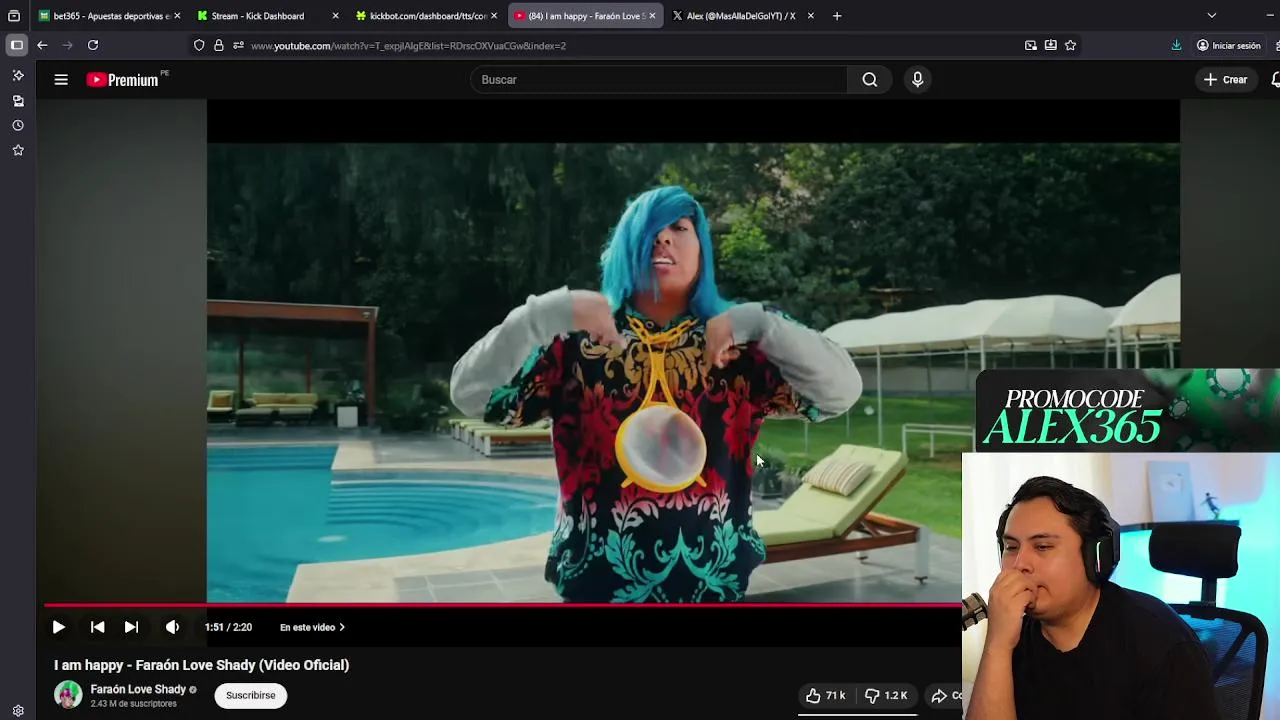
Task: Open sidebar settings gear icon
Action: point(18,711)
